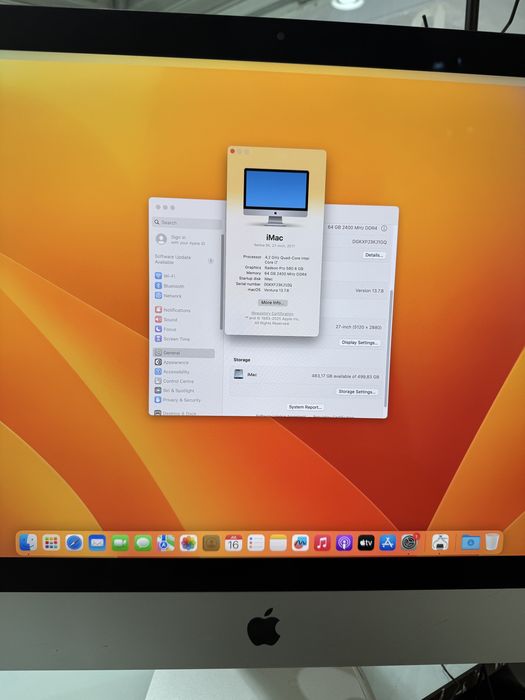525x700 pixels.
Task: Click the Settings sidebar scrollbar
Action: pyautogui.click(x=221, y=282)
